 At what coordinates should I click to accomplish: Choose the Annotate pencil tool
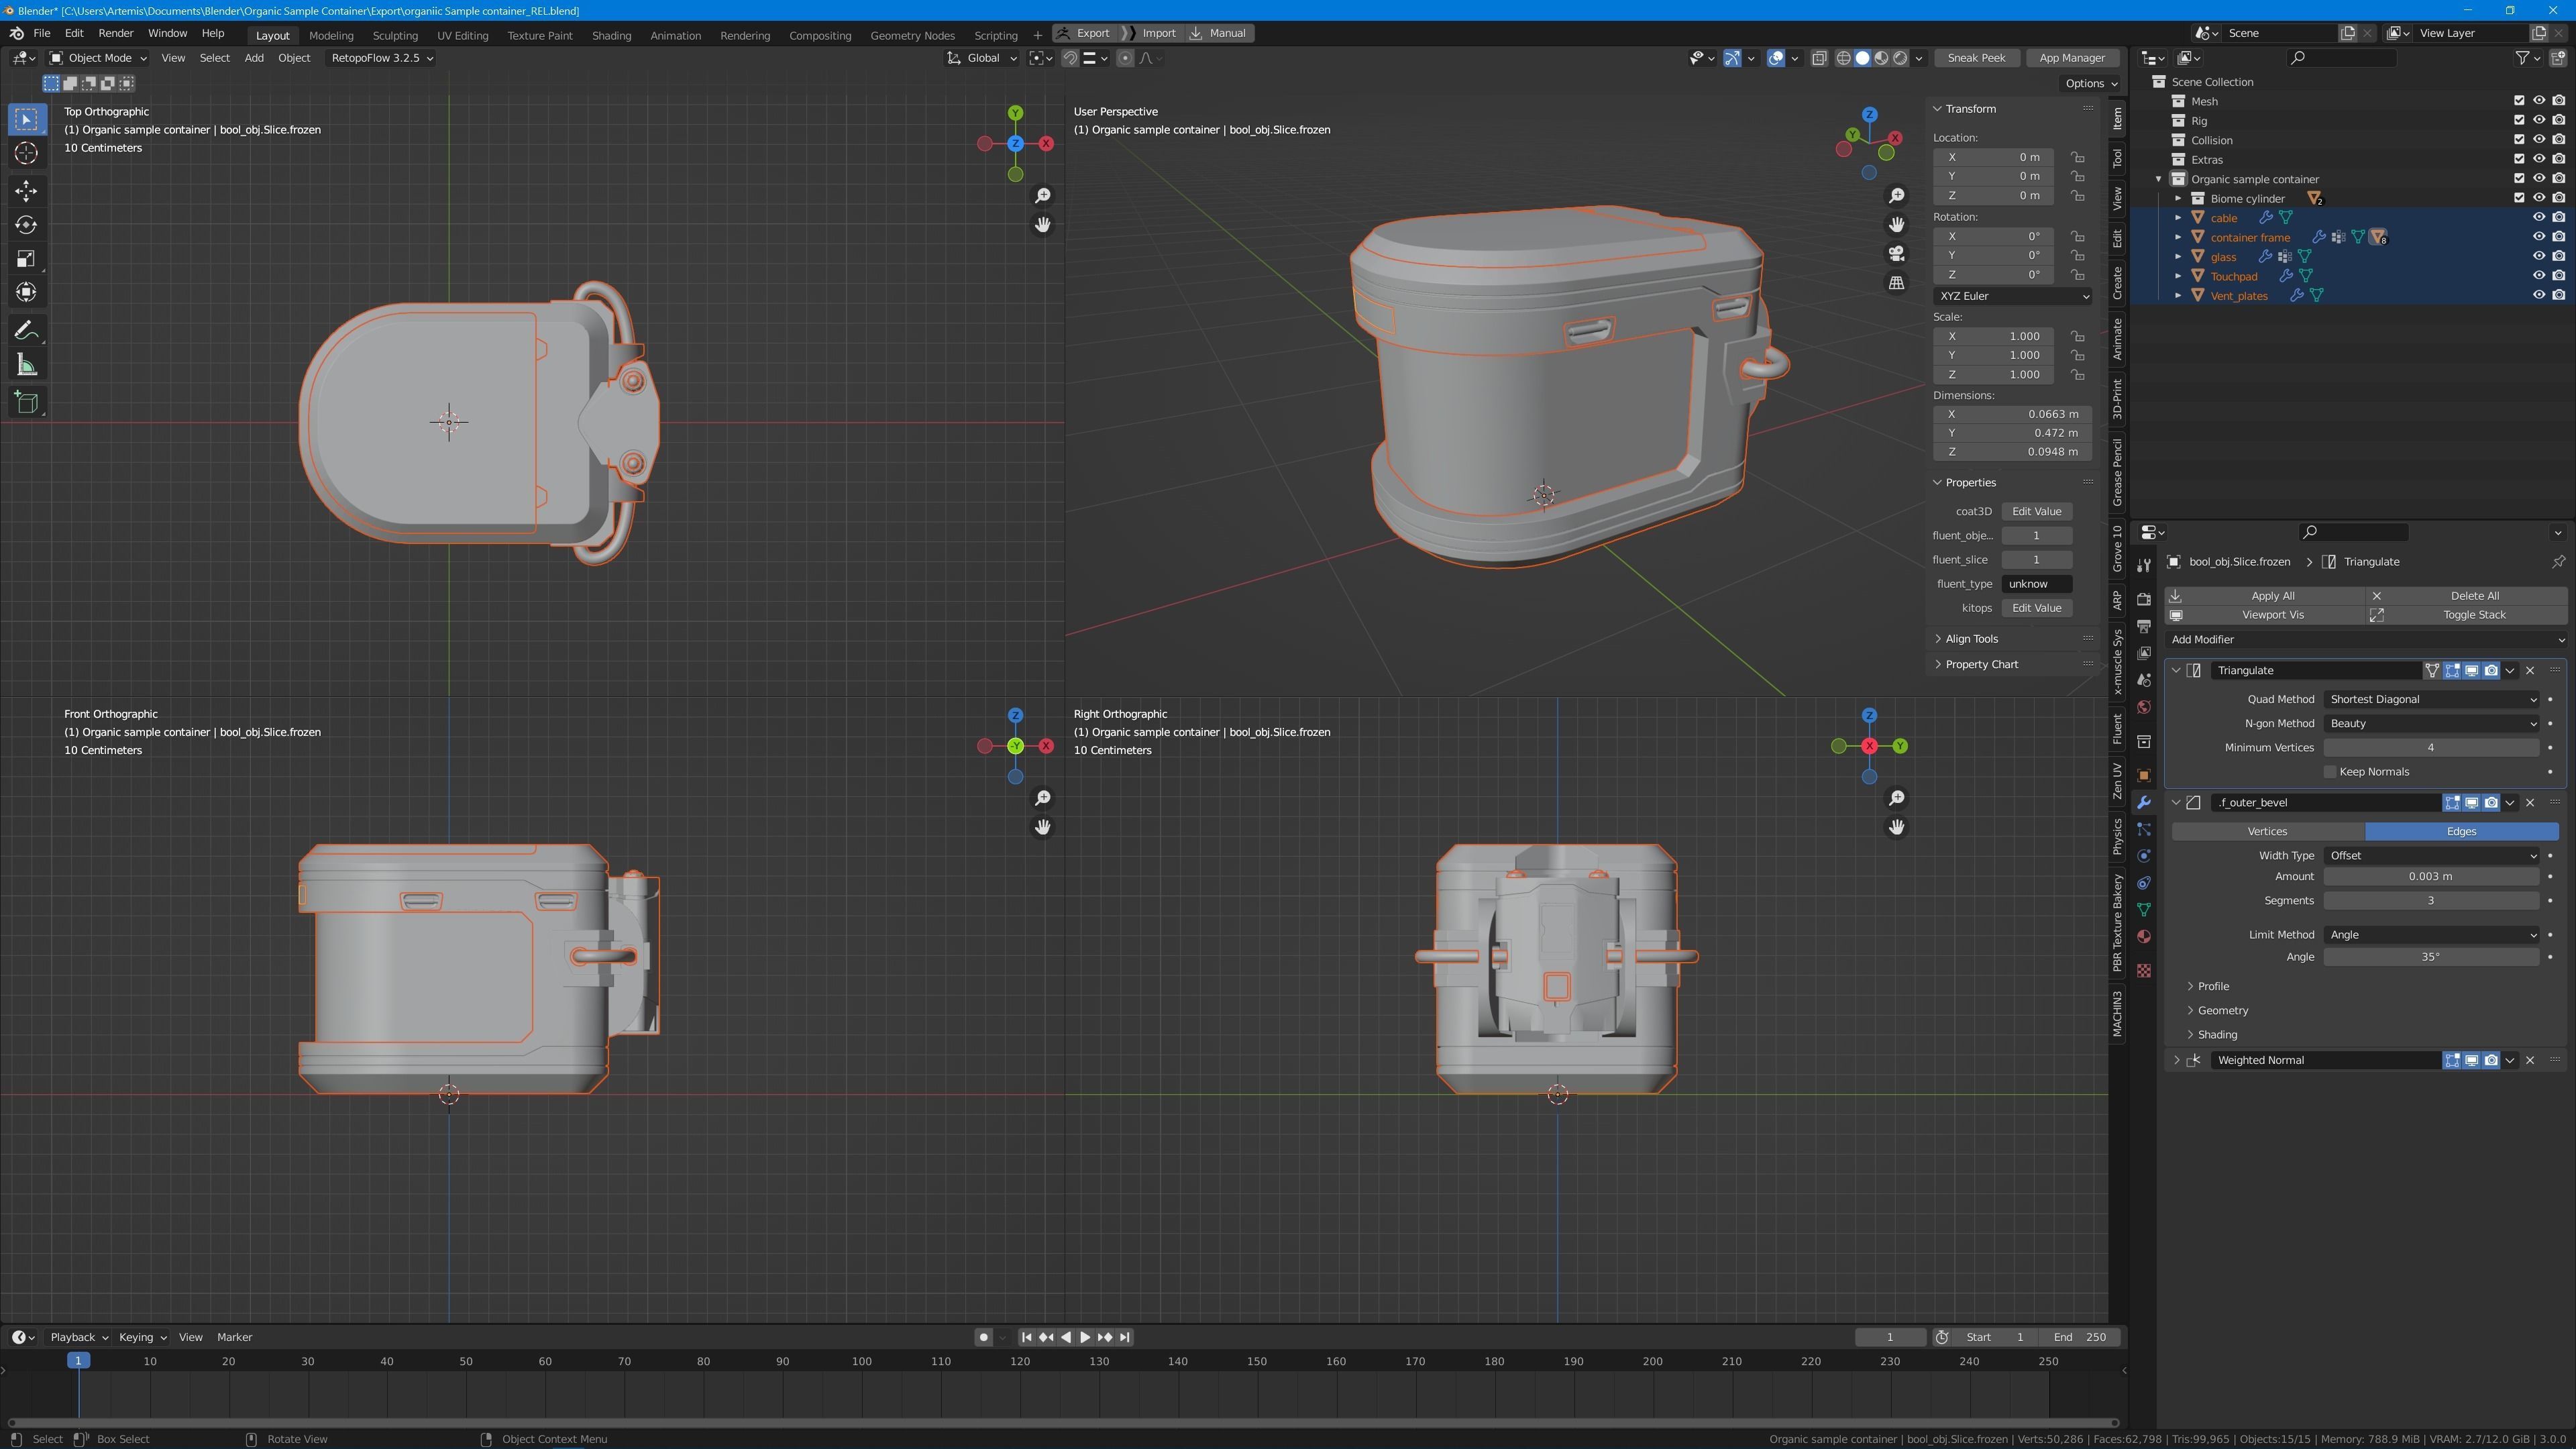click(27, 331)
